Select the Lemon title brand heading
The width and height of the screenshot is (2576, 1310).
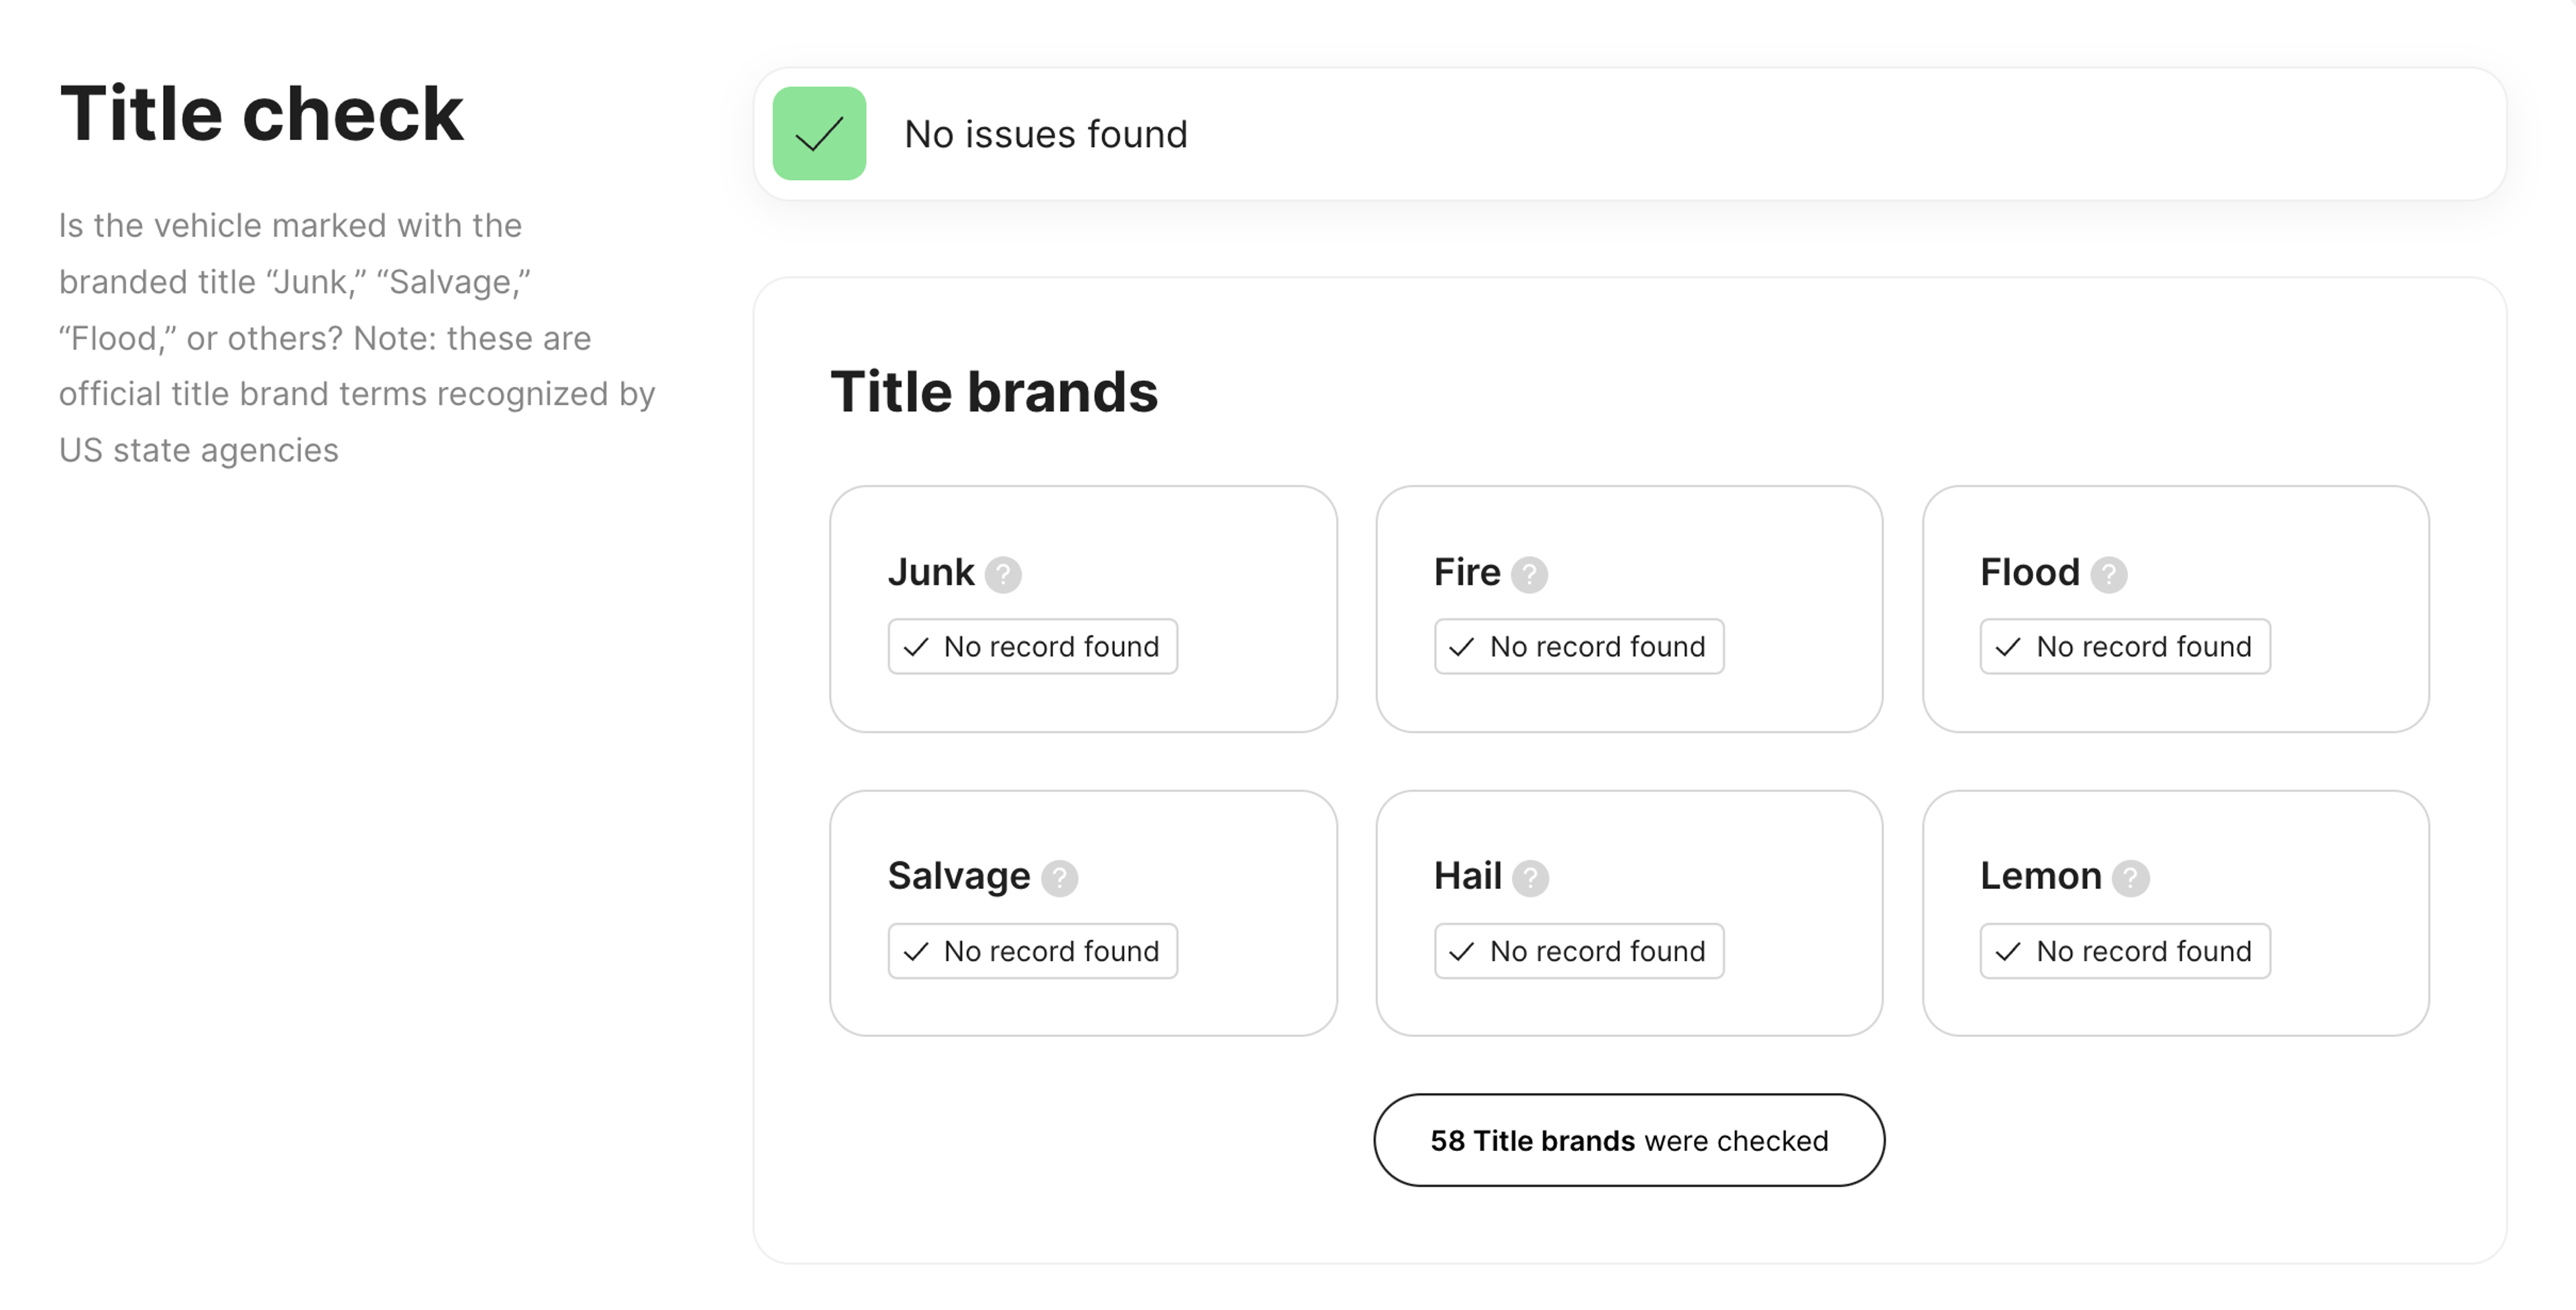pos(2040,876)
